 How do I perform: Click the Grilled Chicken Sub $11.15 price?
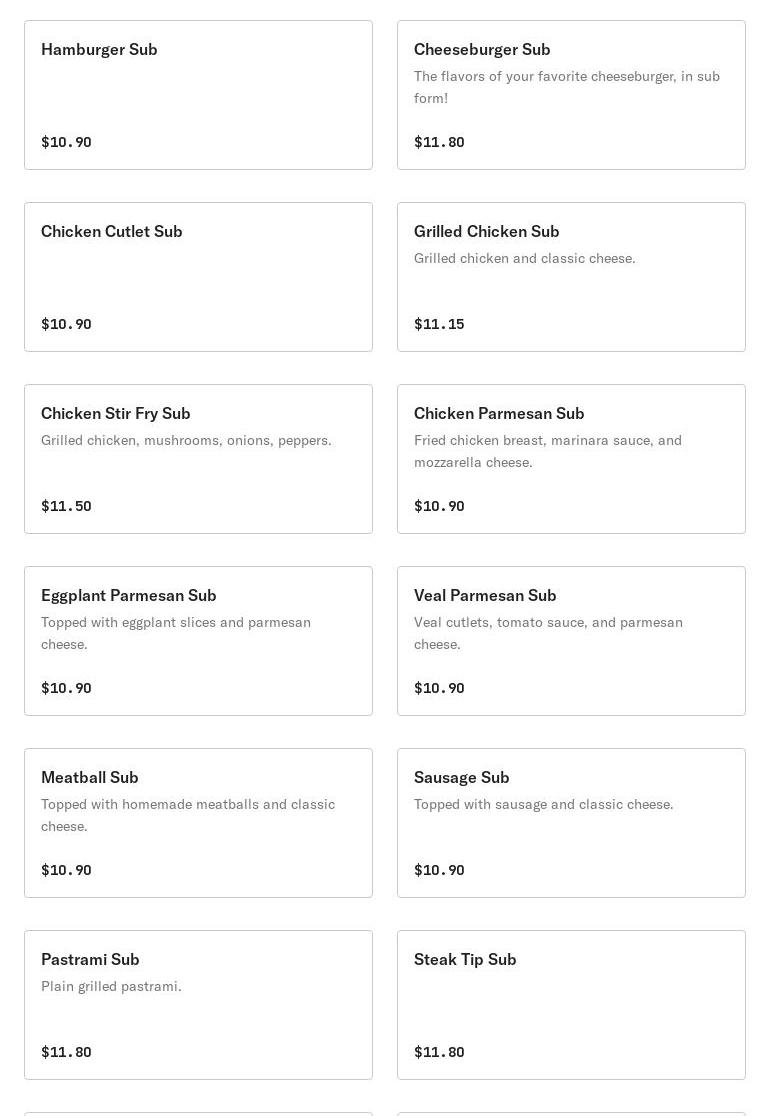click(439, 324)
